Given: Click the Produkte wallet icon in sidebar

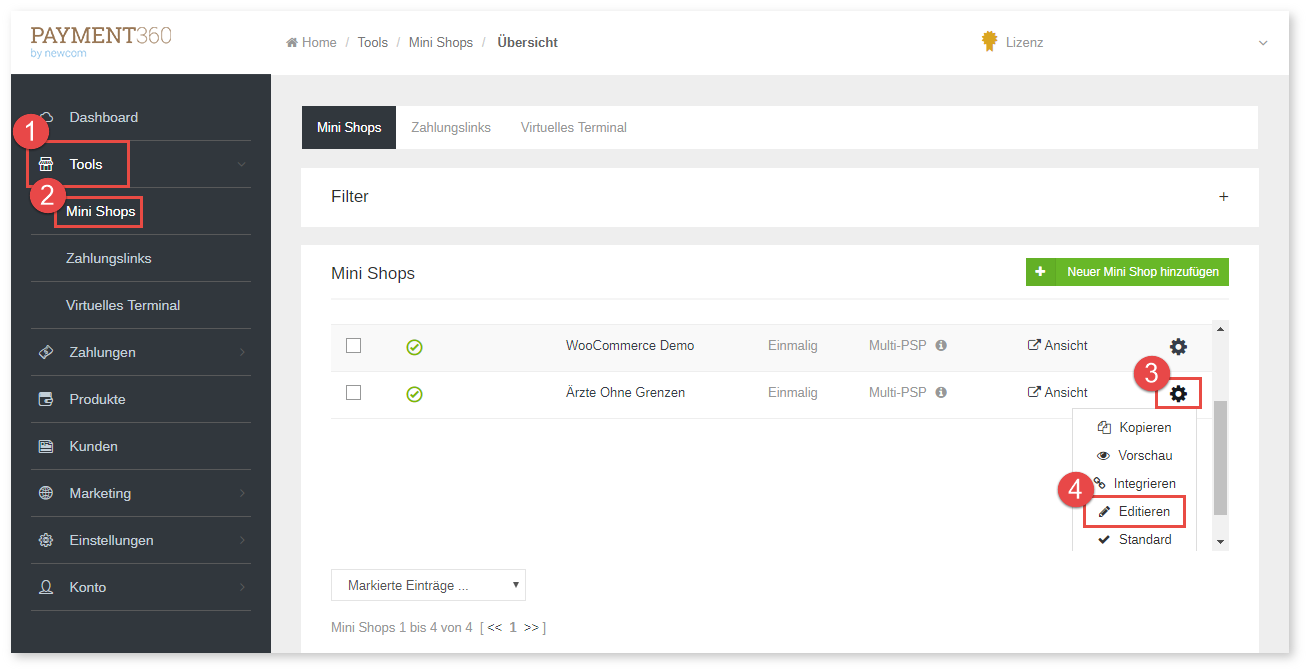Looking at the screenshot, I should 46,399.
